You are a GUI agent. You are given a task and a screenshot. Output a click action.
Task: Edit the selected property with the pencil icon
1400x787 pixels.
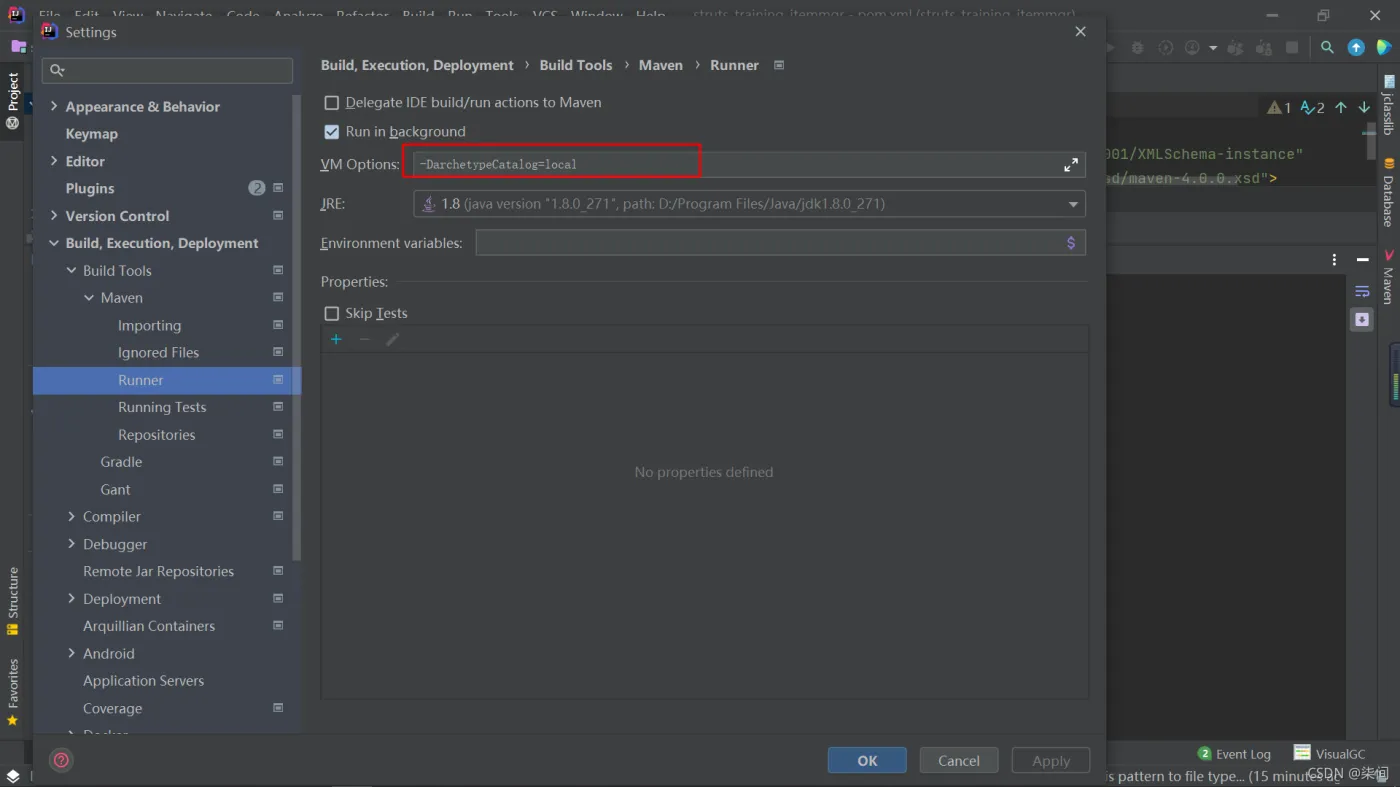pyautogui.click(x=393, y=340)
